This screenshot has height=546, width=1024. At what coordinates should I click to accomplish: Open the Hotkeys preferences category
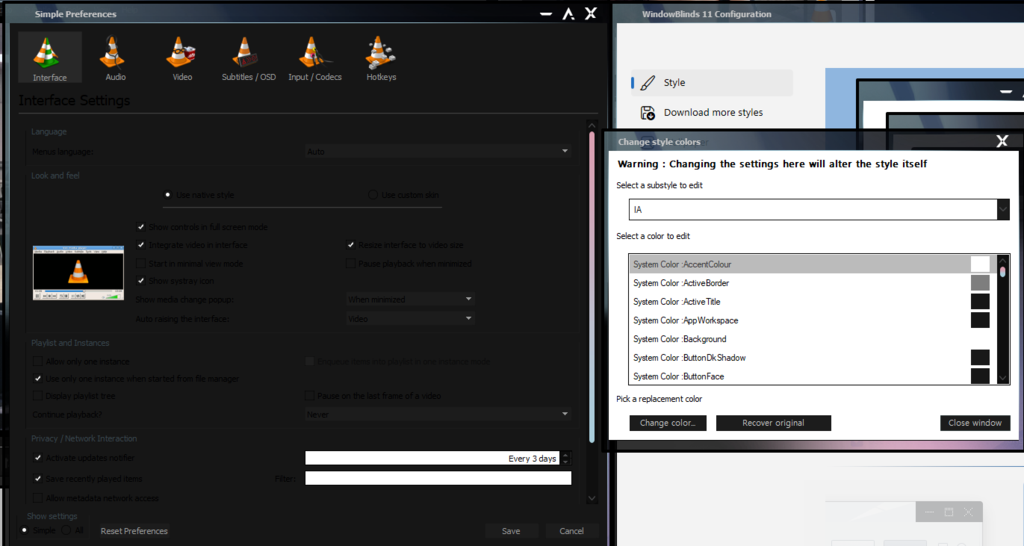click(381, 57)
